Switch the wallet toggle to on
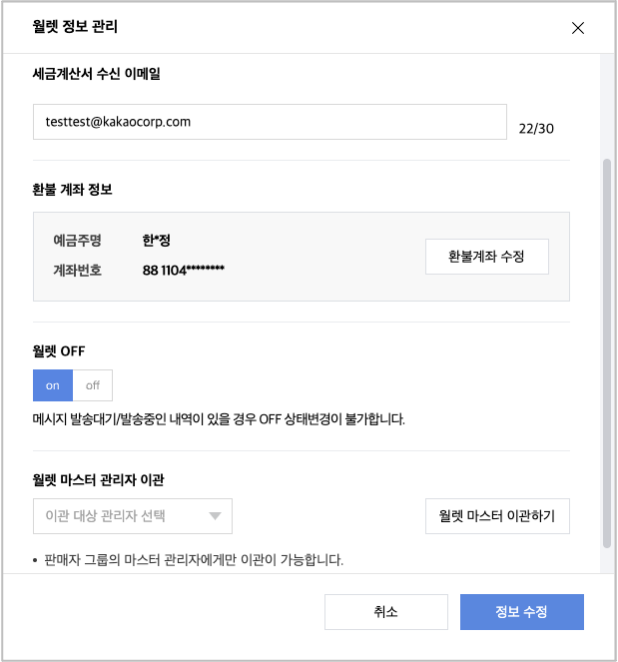This screenshot has width=618, height=662. [53, 385]
